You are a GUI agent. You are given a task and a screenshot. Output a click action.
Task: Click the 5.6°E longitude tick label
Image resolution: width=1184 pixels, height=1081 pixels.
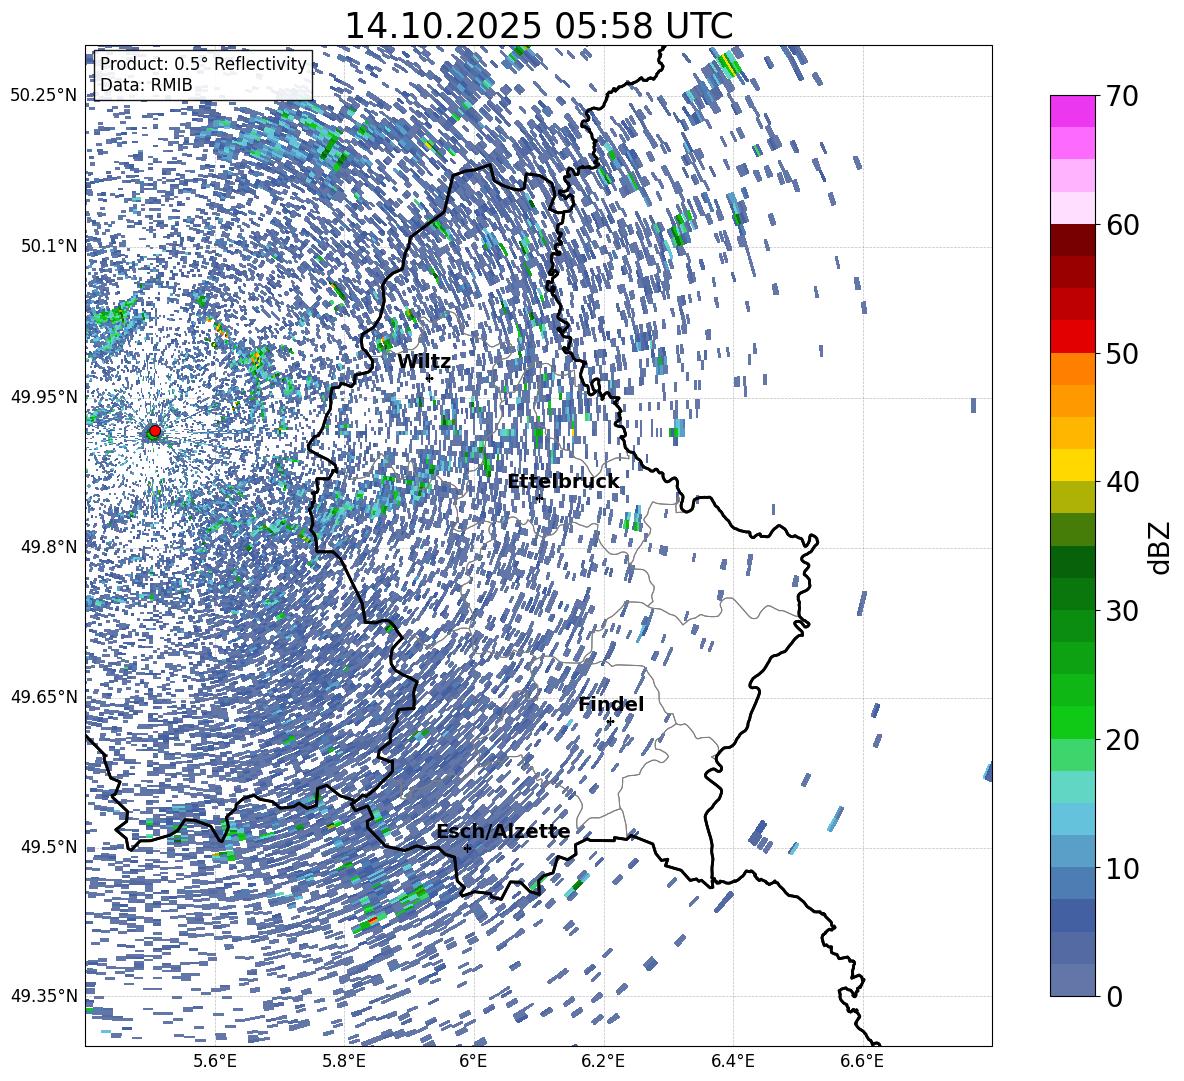[215, 1061]
